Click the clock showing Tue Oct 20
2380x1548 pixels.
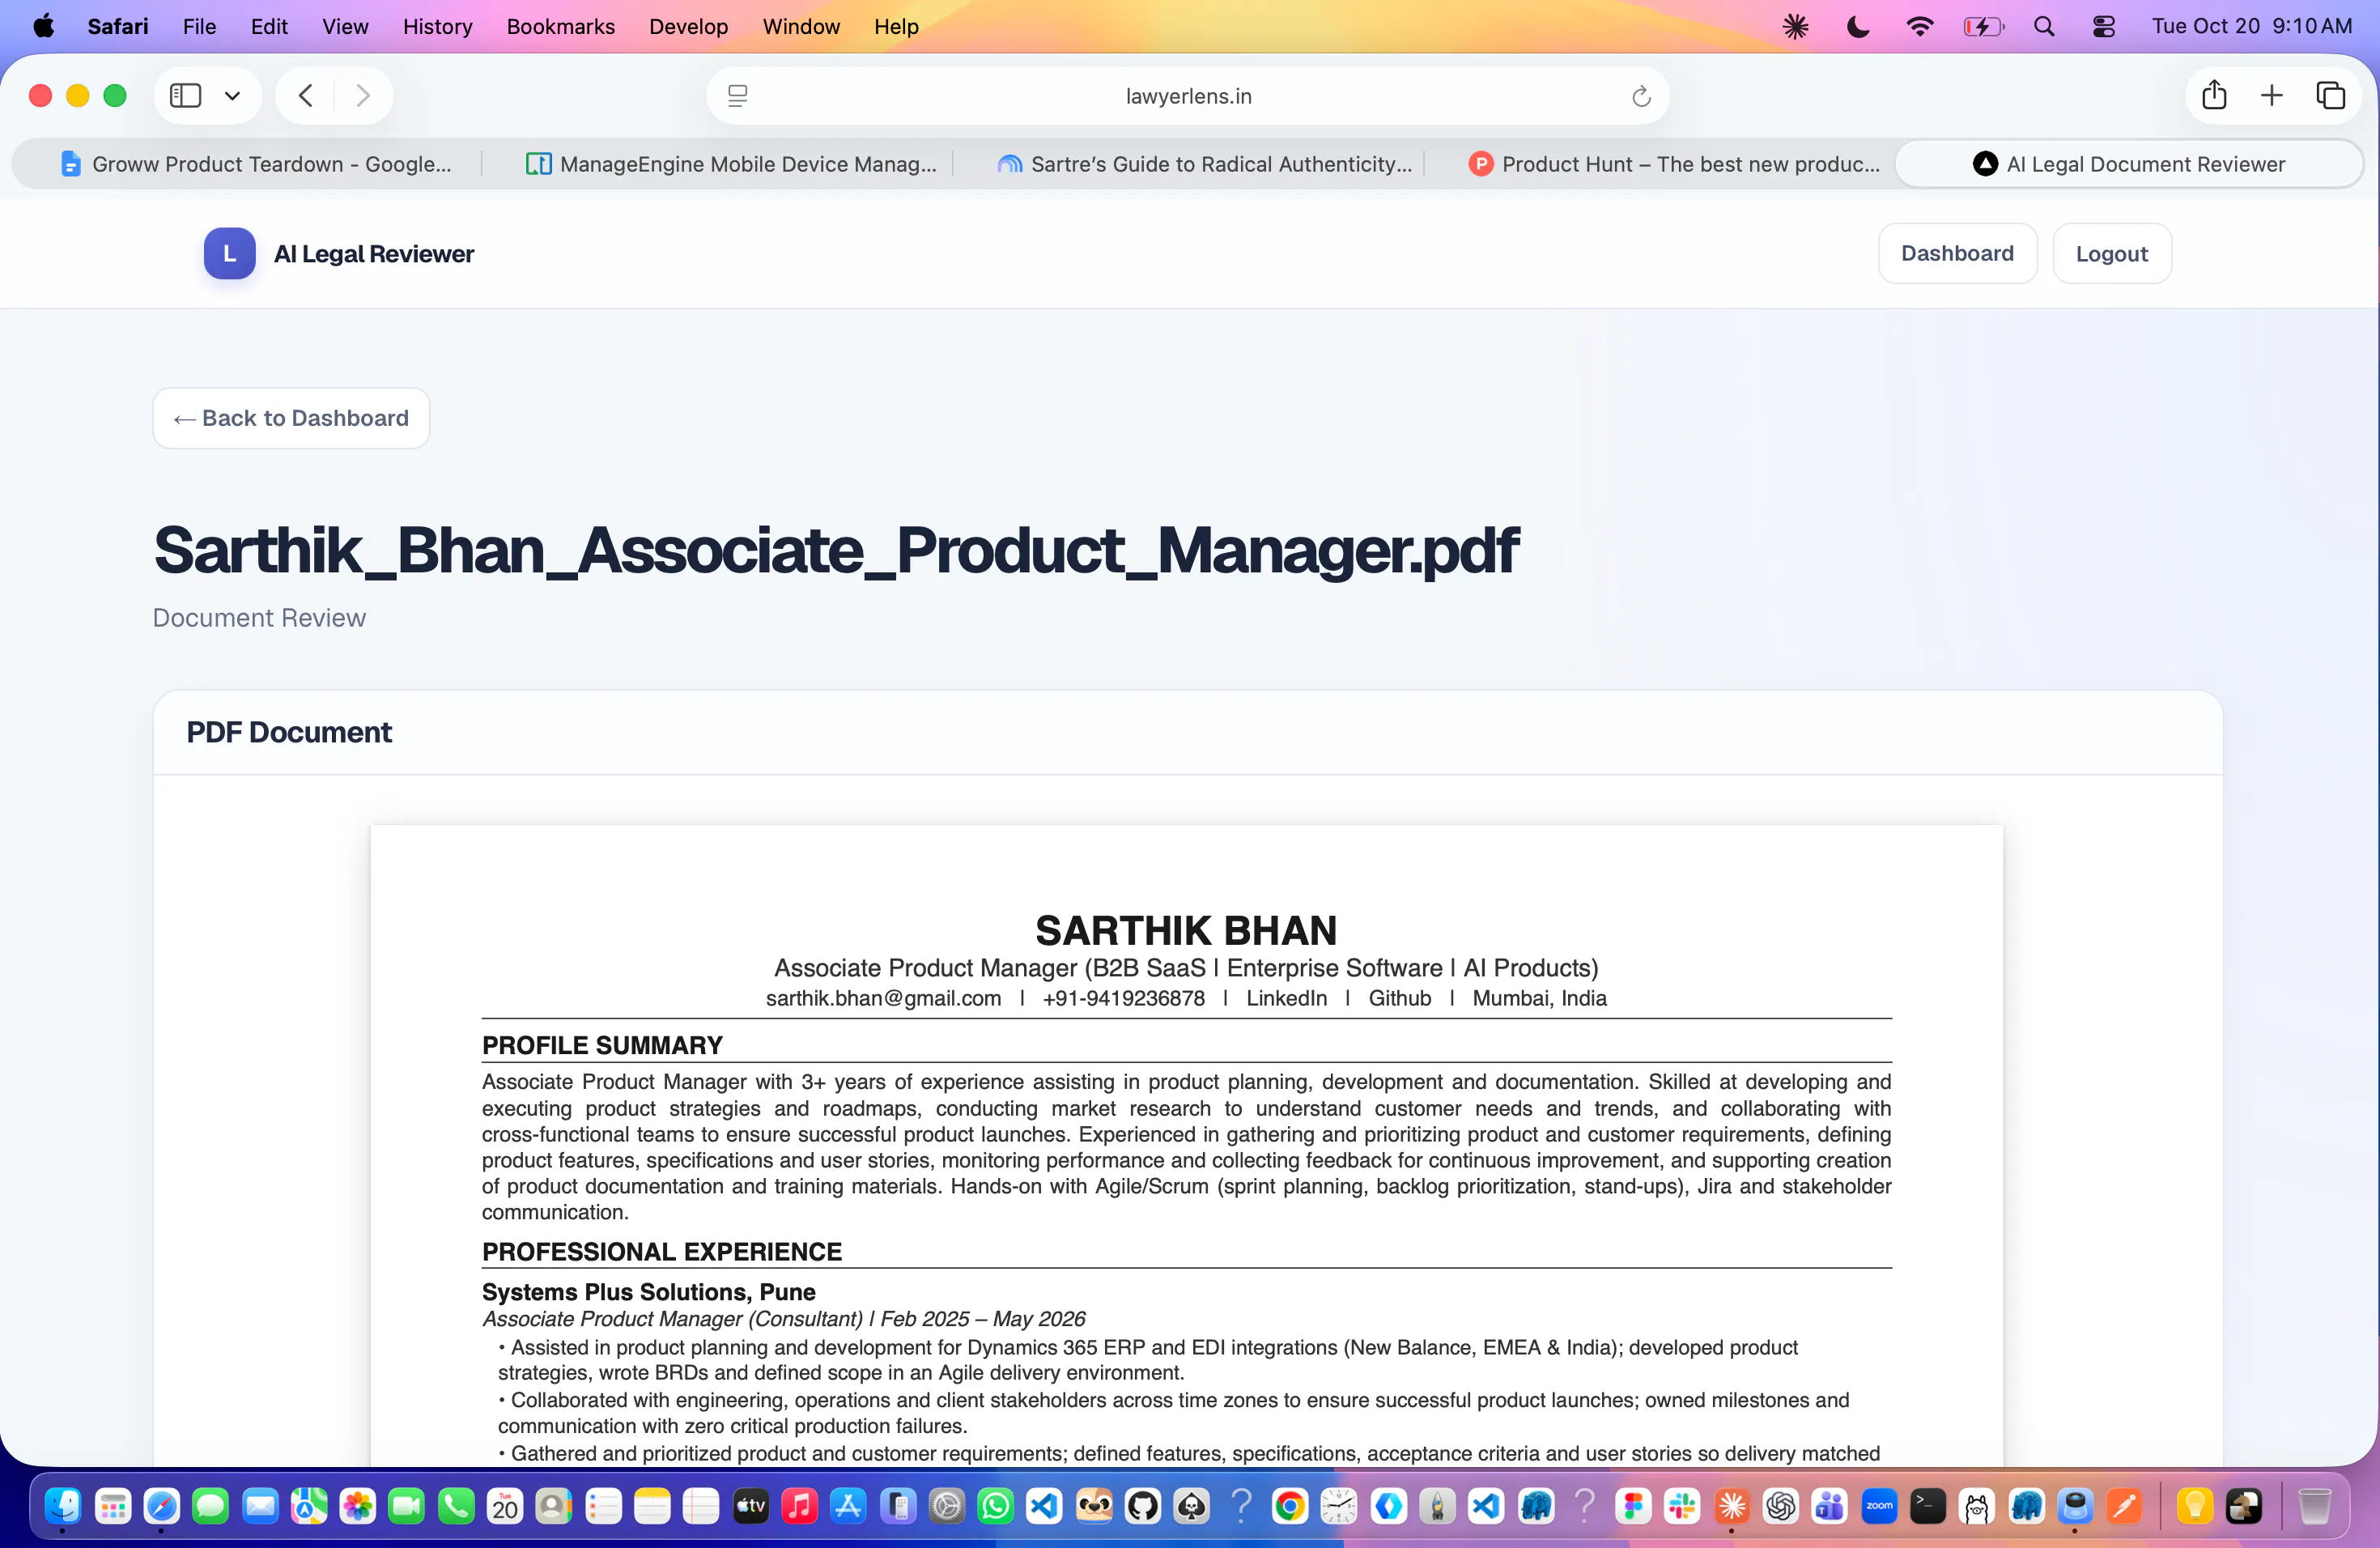coord(2251,26)
